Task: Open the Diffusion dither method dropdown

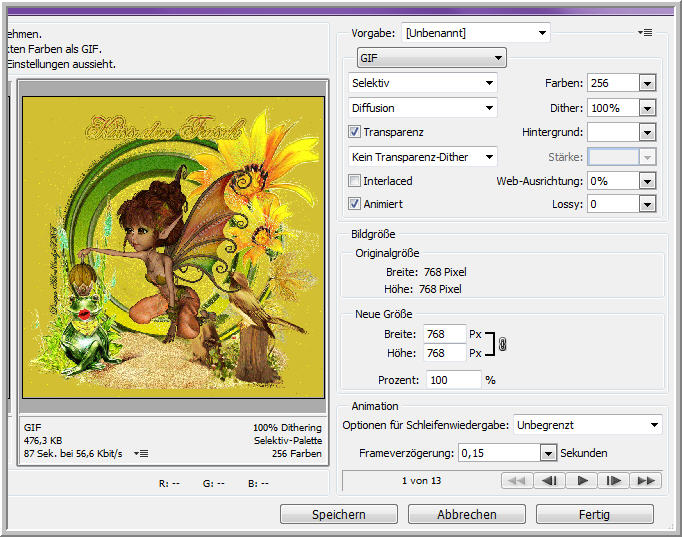Action: click(x=423, y=107)
